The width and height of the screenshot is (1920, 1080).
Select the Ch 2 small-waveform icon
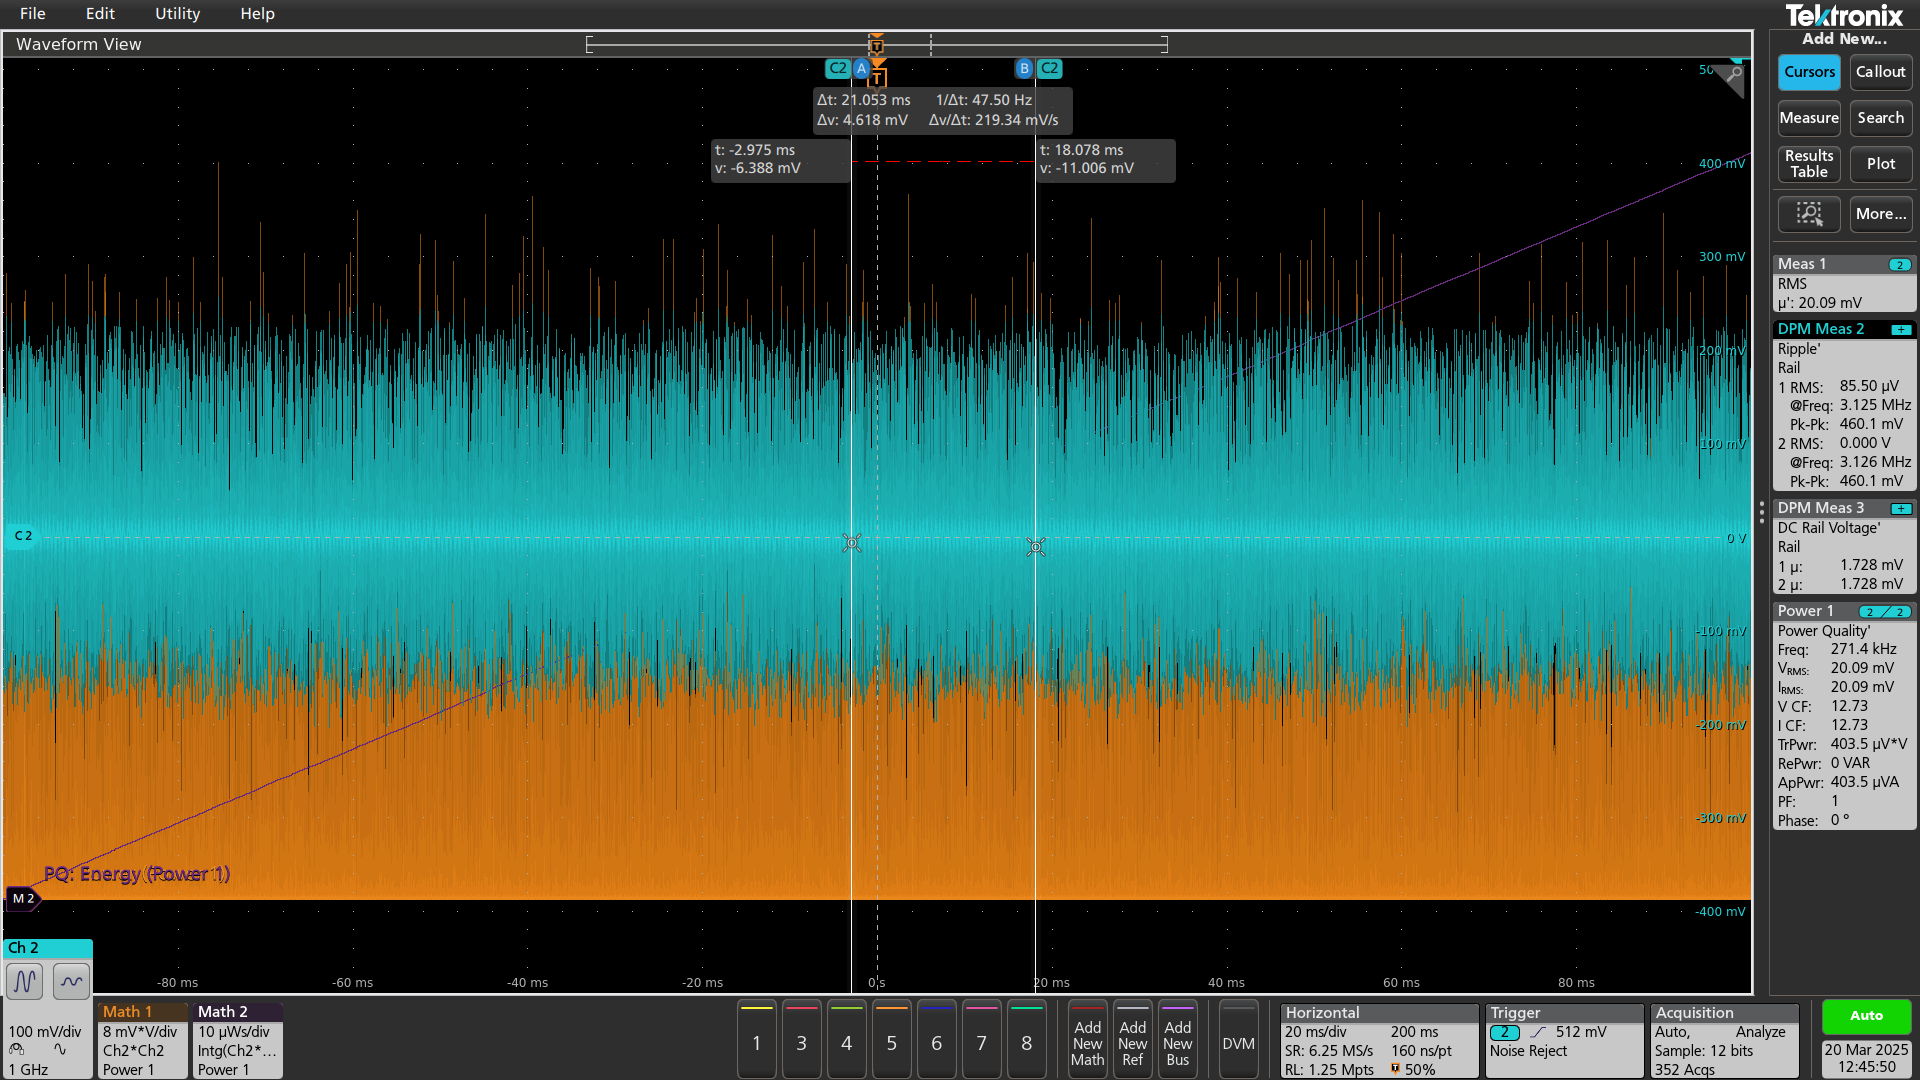coord(71,982)
